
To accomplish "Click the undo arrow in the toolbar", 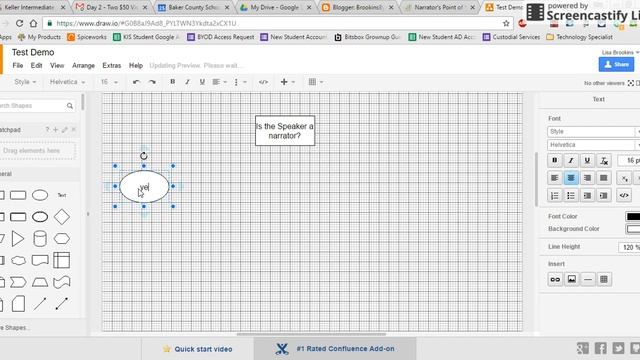I will (136, 82).
